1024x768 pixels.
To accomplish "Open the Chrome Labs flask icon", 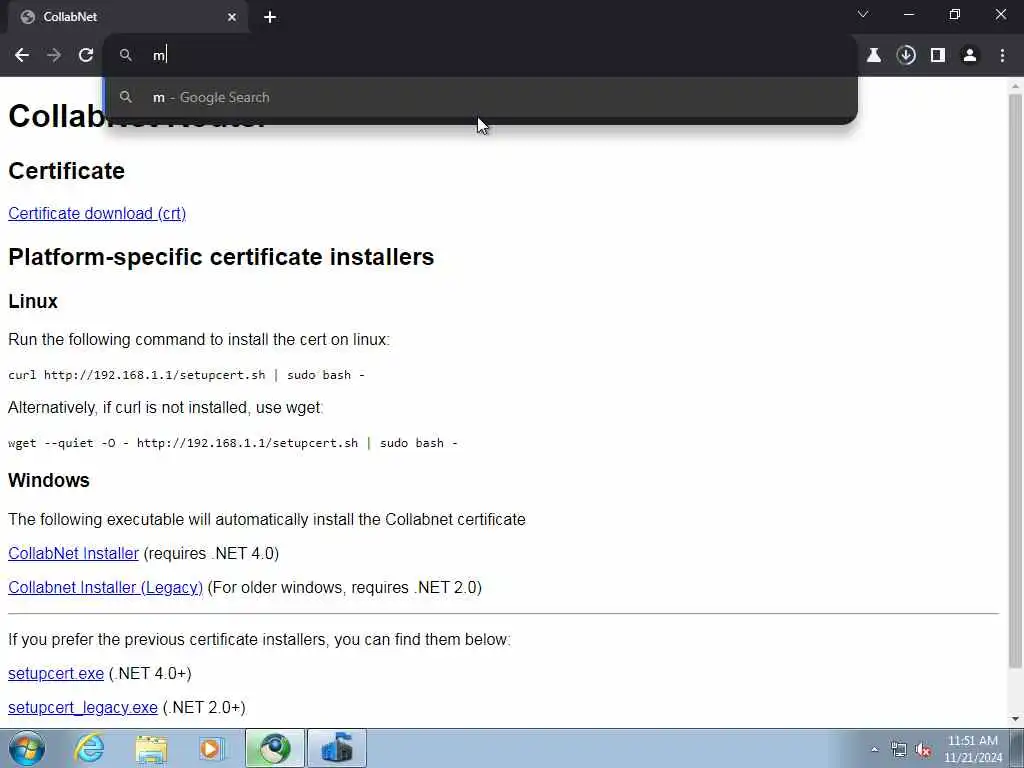I will click(874, 56).
